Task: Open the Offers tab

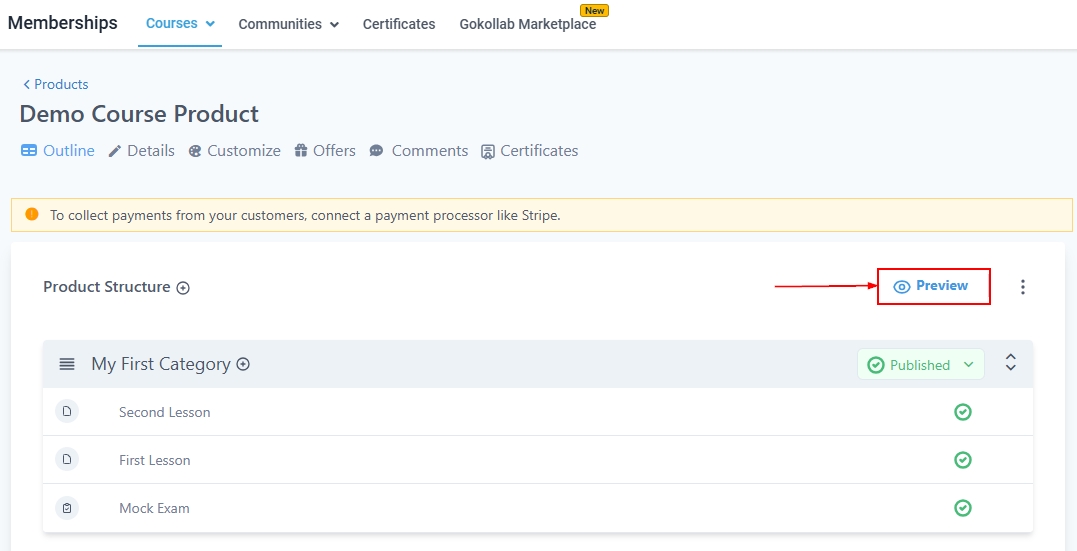Action: coord(325,151)
